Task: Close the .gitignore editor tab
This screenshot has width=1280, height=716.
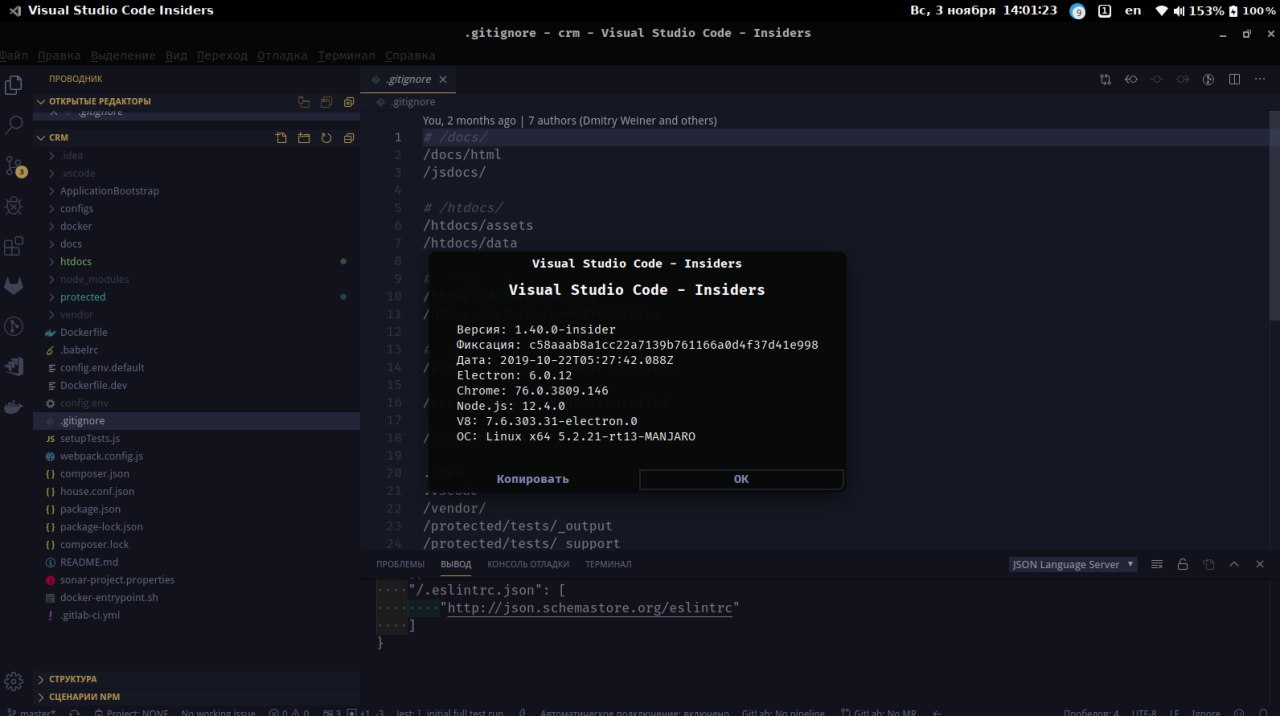Action: click(x=443, y=79)
